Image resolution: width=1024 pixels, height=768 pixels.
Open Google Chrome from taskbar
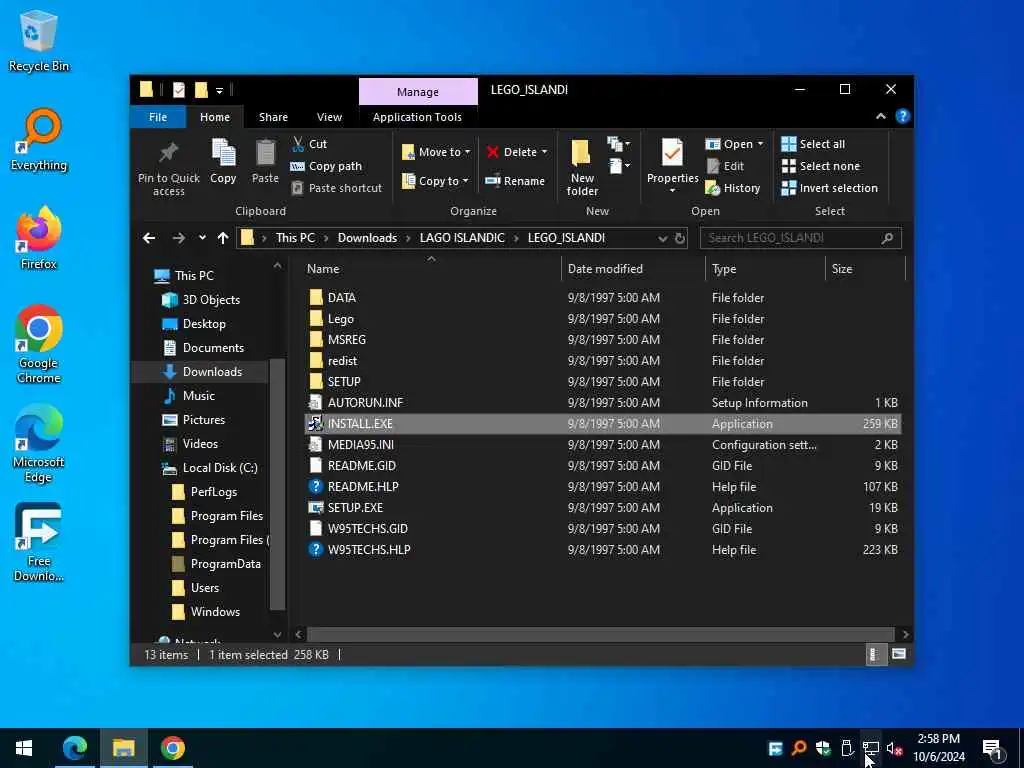(x=173, y=748)
